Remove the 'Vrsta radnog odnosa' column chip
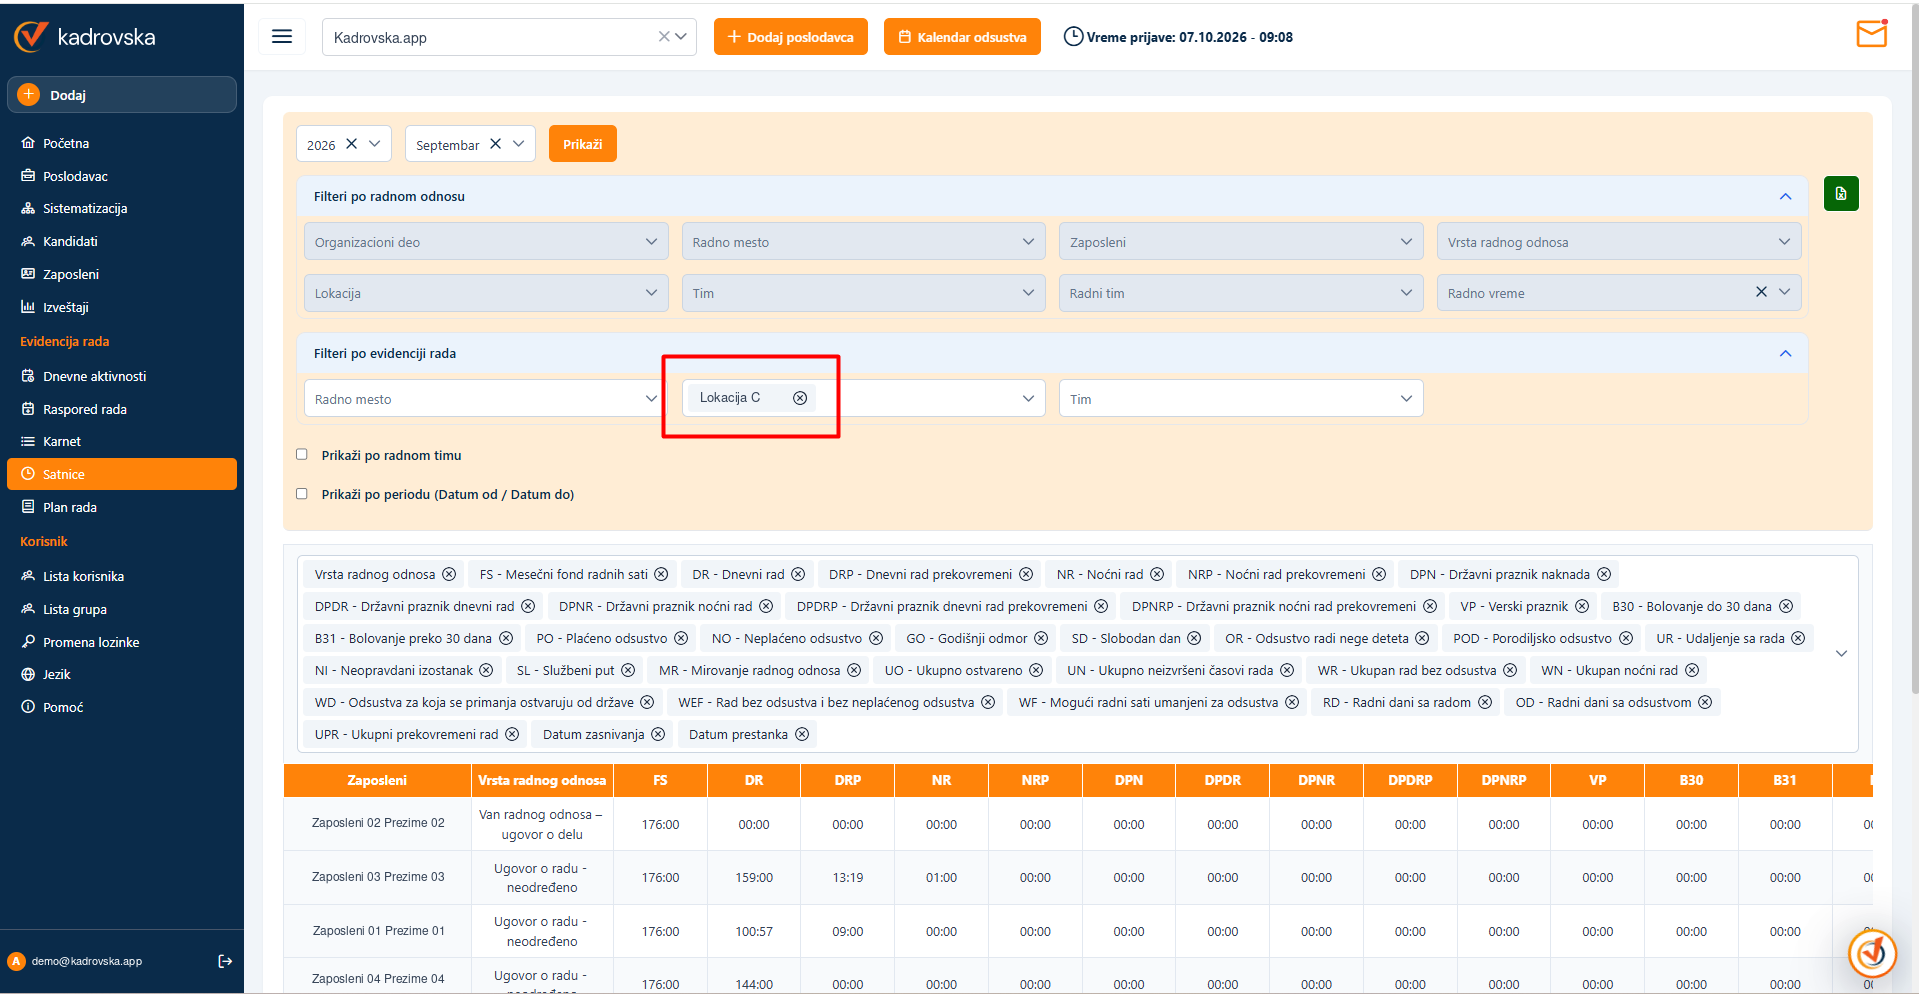This screenshot has height=994, width=1919. pyautogui.click(x=449, y=574)
